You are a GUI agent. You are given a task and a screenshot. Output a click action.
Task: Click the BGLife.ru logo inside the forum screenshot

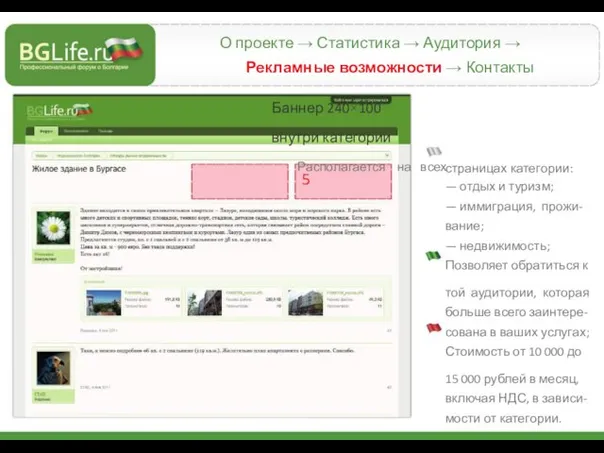pyautogui.click(x=59, y=111)
